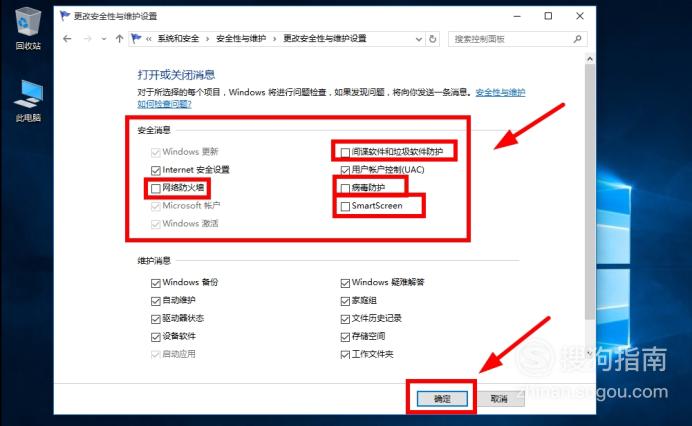Image resolution: width=692 pixels, height=426 pixels.
Task: Open 如何检查问题 help link
Action: 164,104
